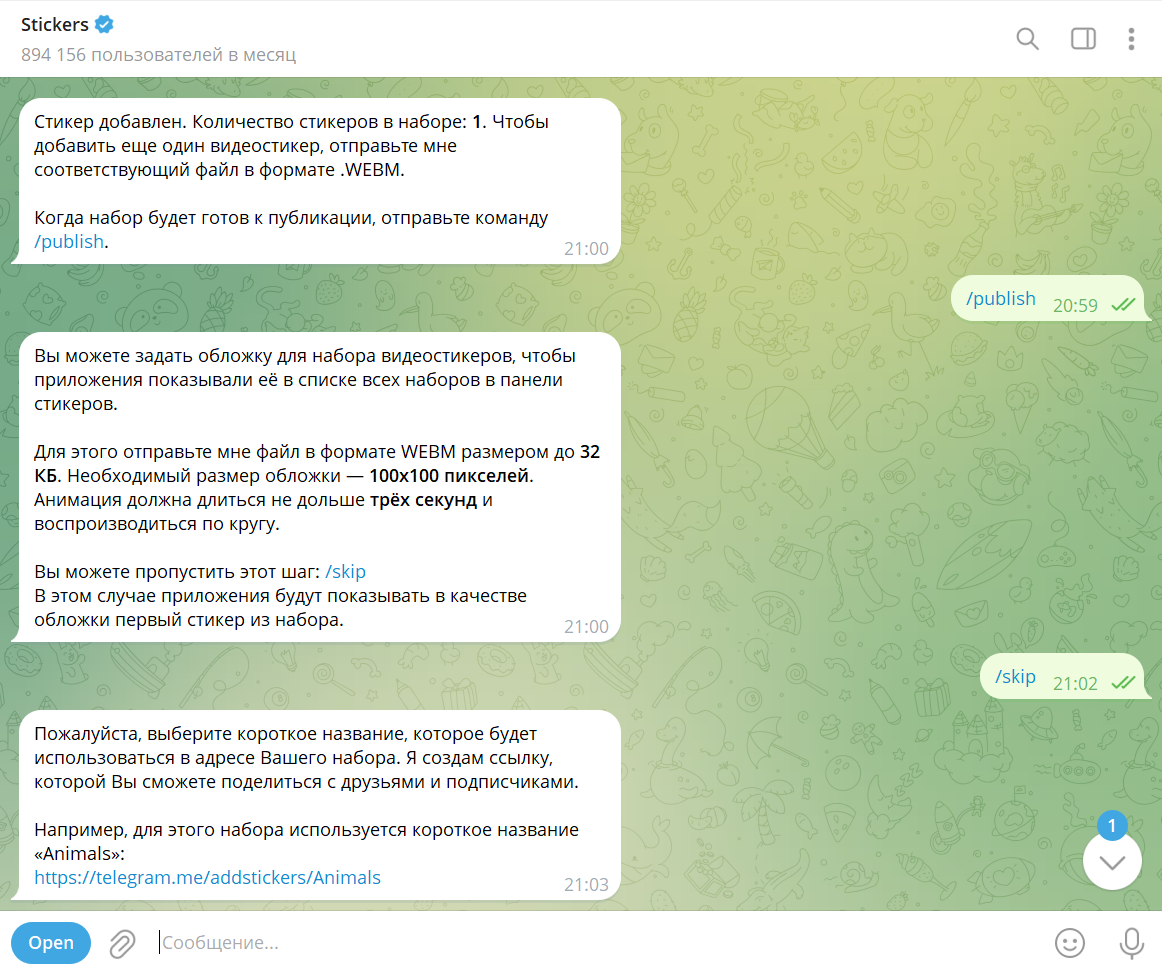Viewport: 1162px width, 972px height.
Task: Click the Stickers chat title in header
Action: [55, 24]
